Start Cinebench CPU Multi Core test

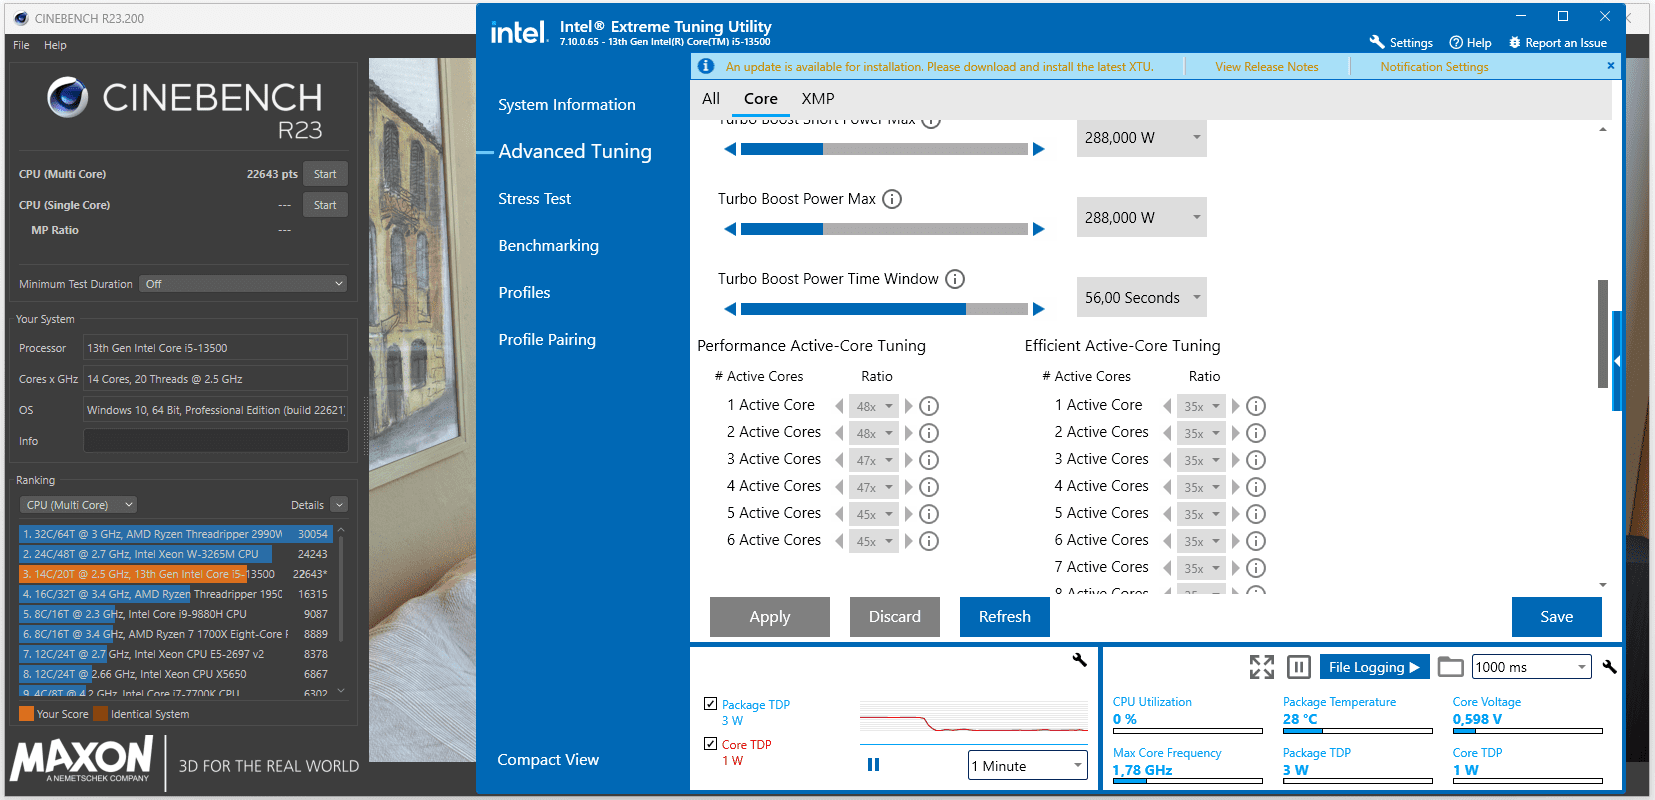click(x=325, y=174)
